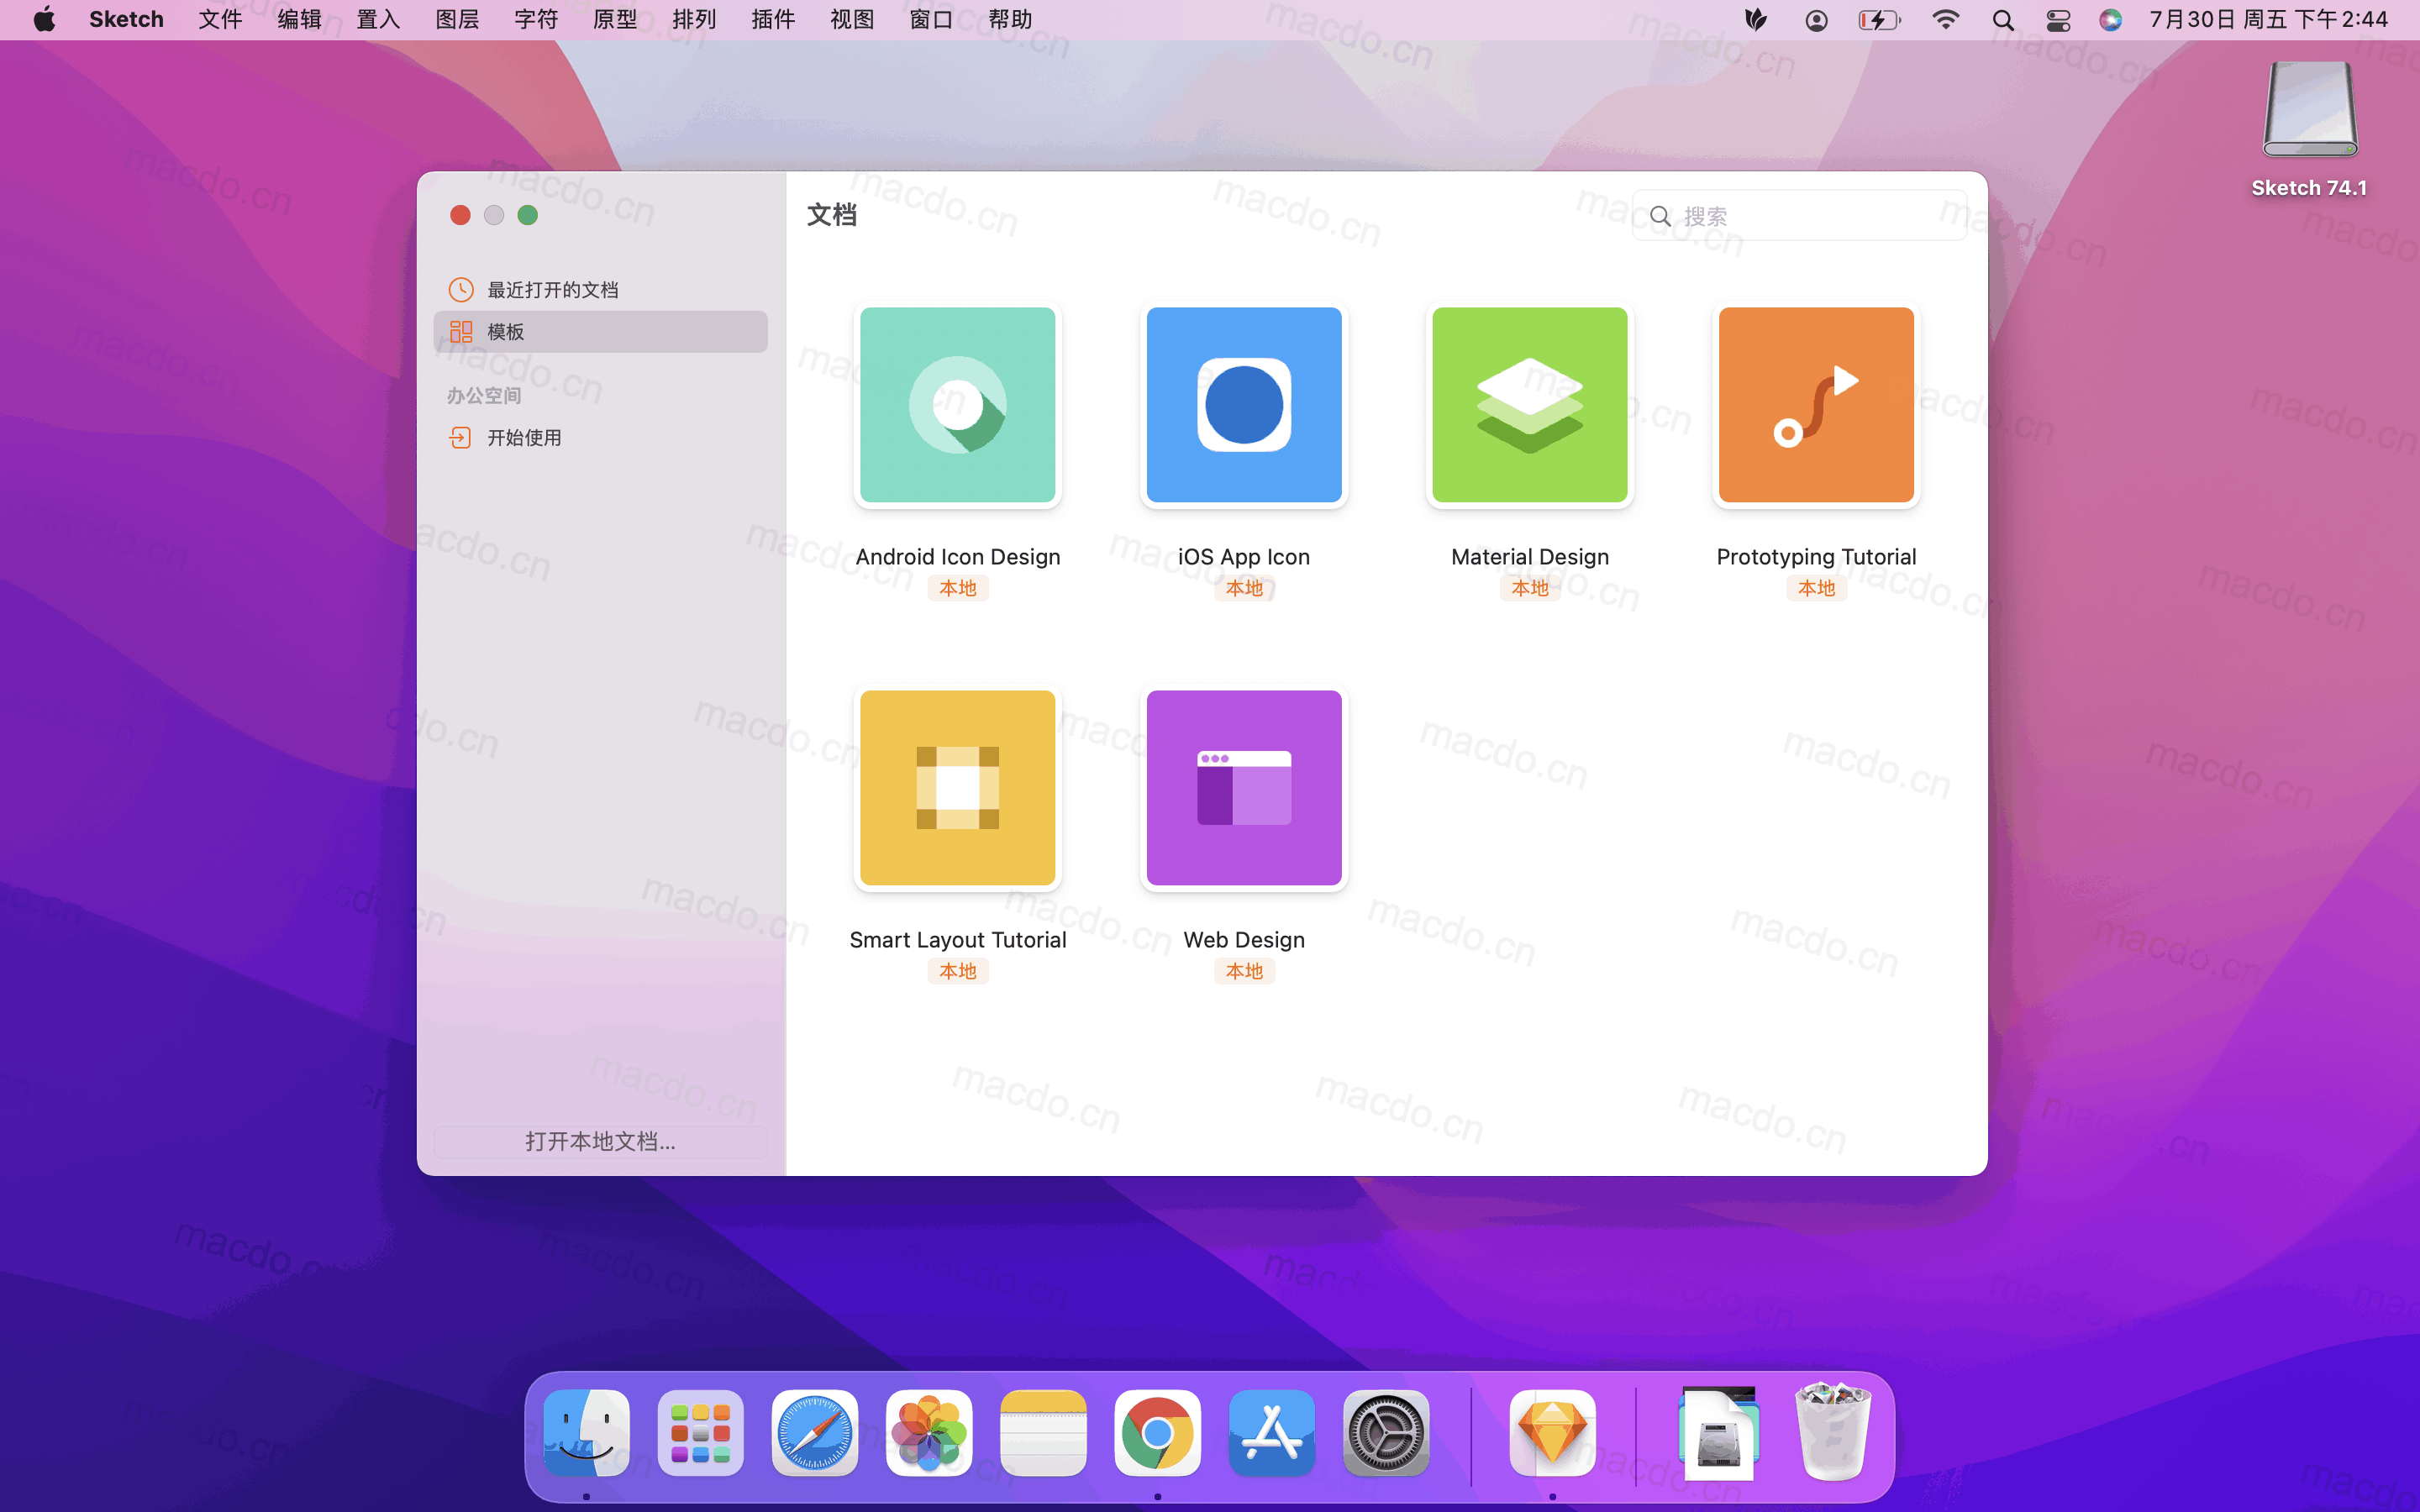Open the 窗口 menu
This screenshot has height=1512, width=2420.
pos(931,20)
